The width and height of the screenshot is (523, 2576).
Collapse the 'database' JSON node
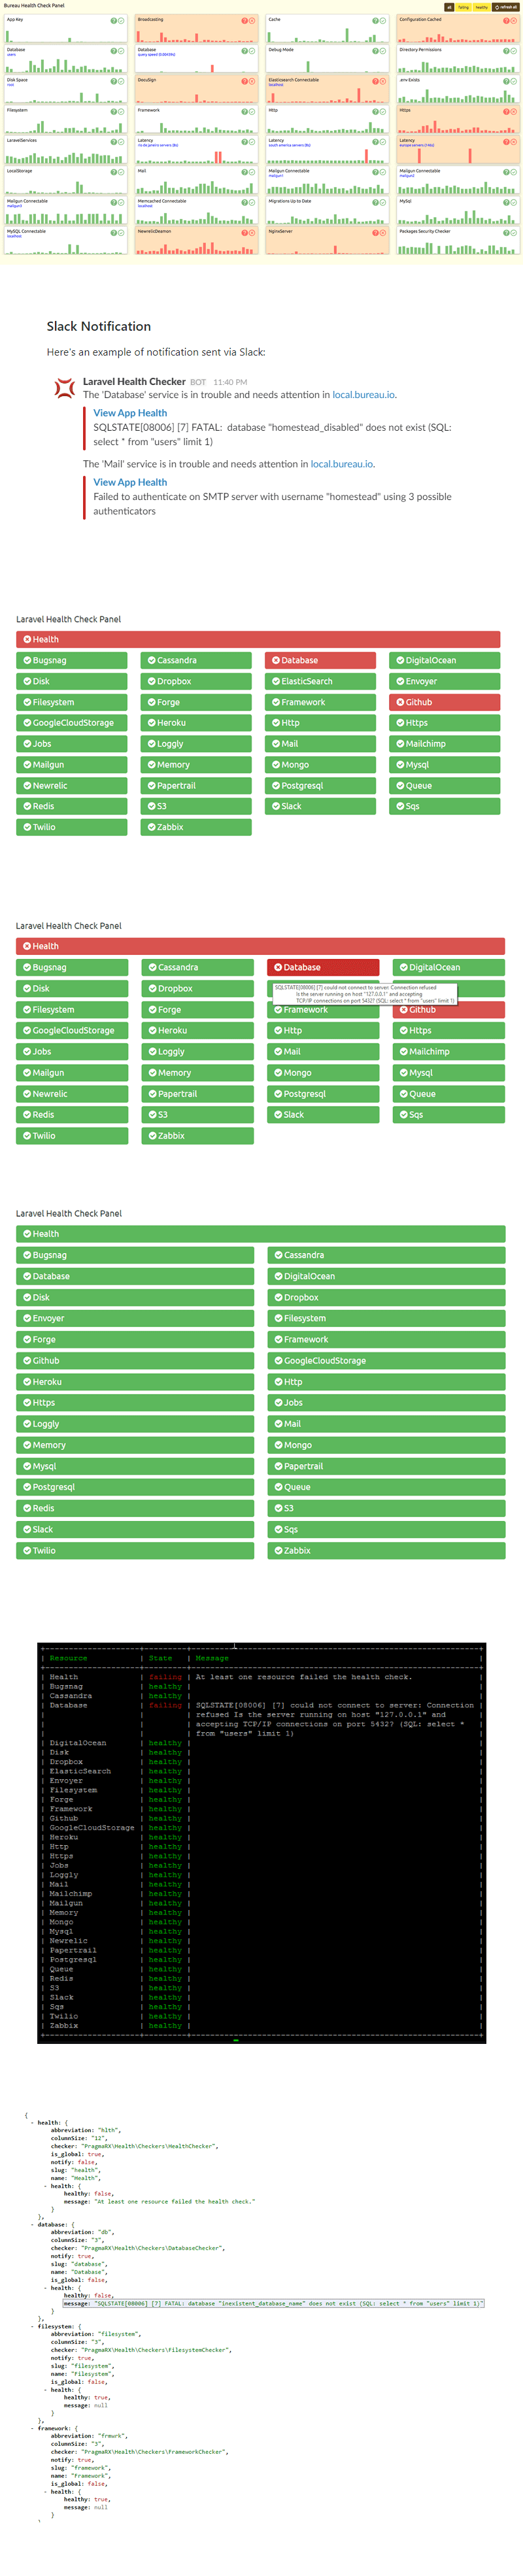pos(32,2224)
